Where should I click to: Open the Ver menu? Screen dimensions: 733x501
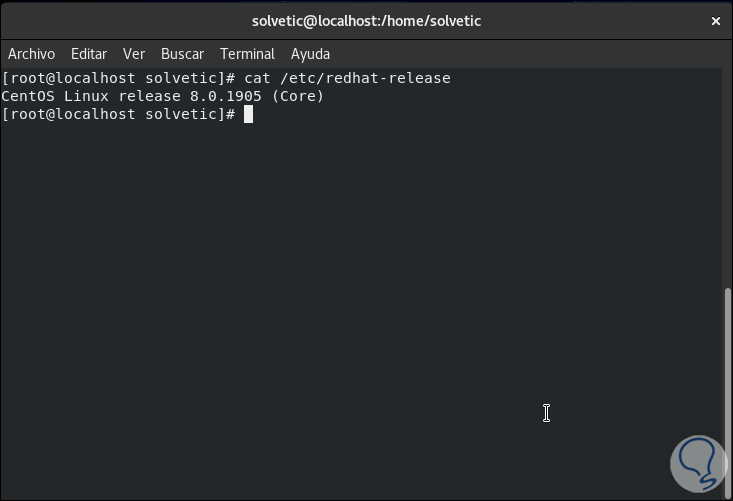[134, 54]
